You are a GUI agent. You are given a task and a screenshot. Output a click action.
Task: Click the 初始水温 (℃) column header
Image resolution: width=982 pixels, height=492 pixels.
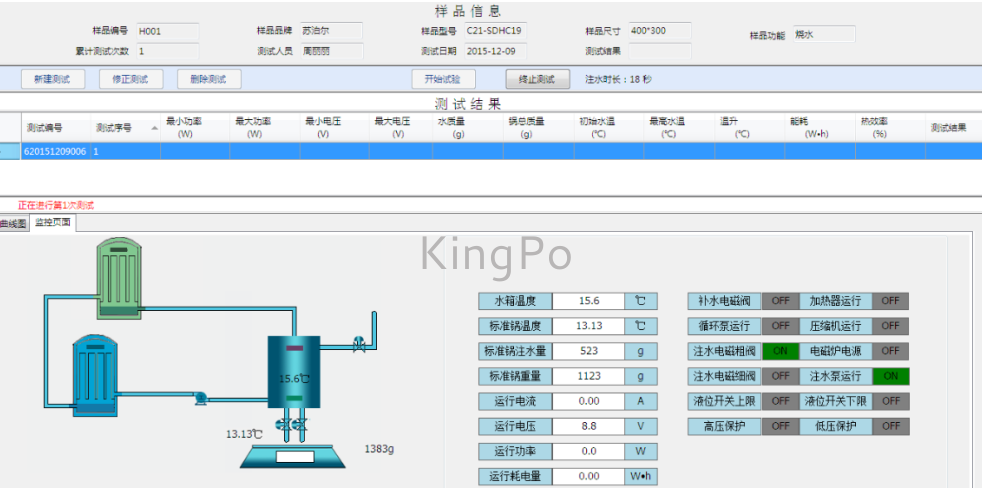tap(608, 128)
